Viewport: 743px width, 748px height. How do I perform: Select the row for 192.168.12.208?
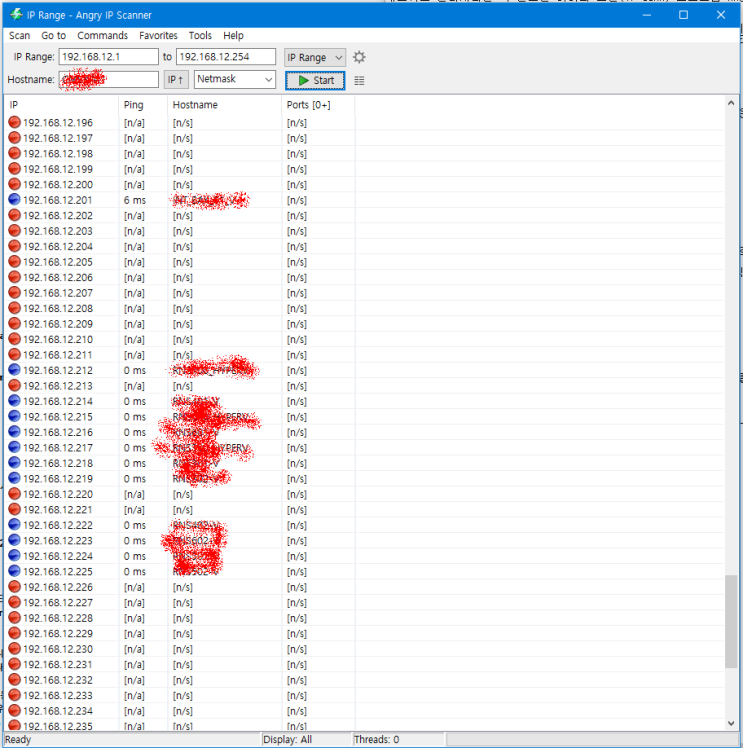[364, 308]
